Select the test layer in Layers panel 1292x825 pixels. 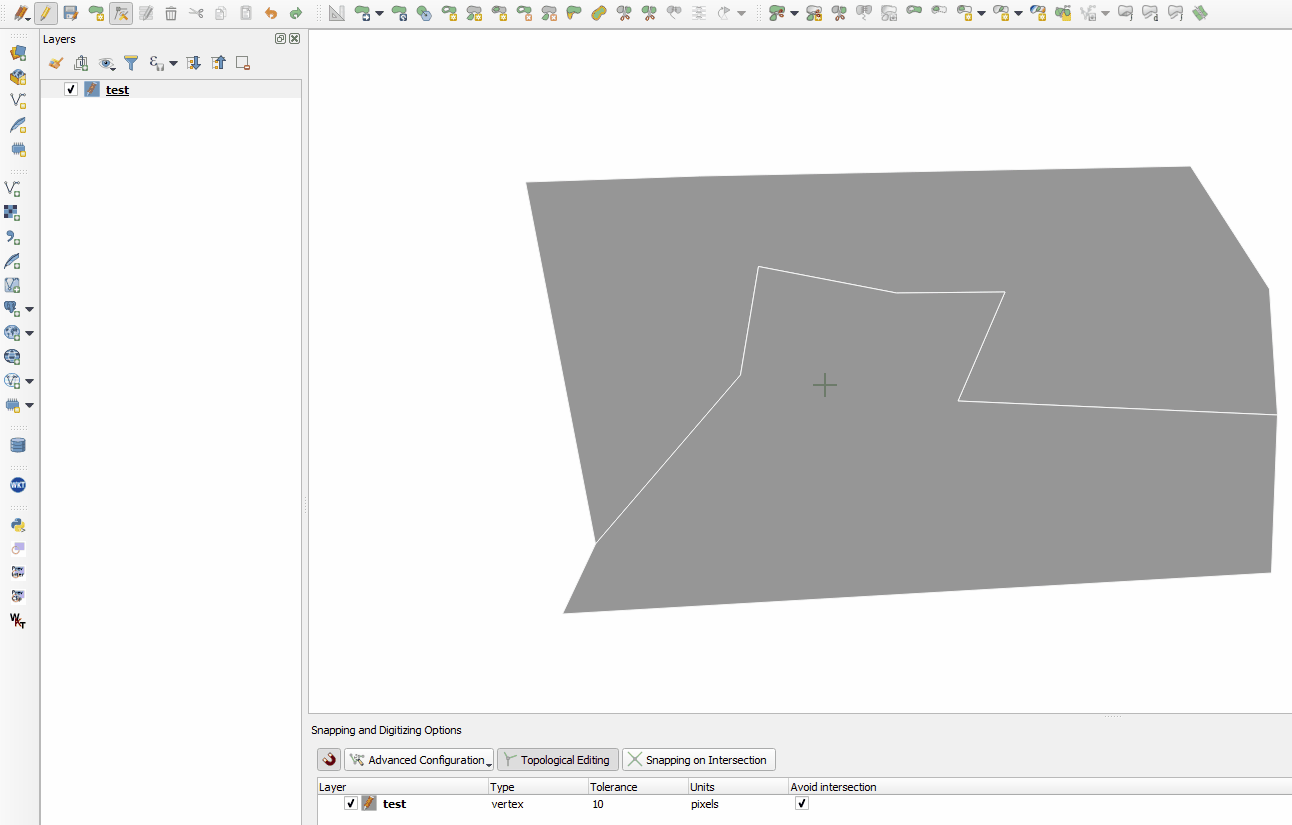click(x=117, y=90)
